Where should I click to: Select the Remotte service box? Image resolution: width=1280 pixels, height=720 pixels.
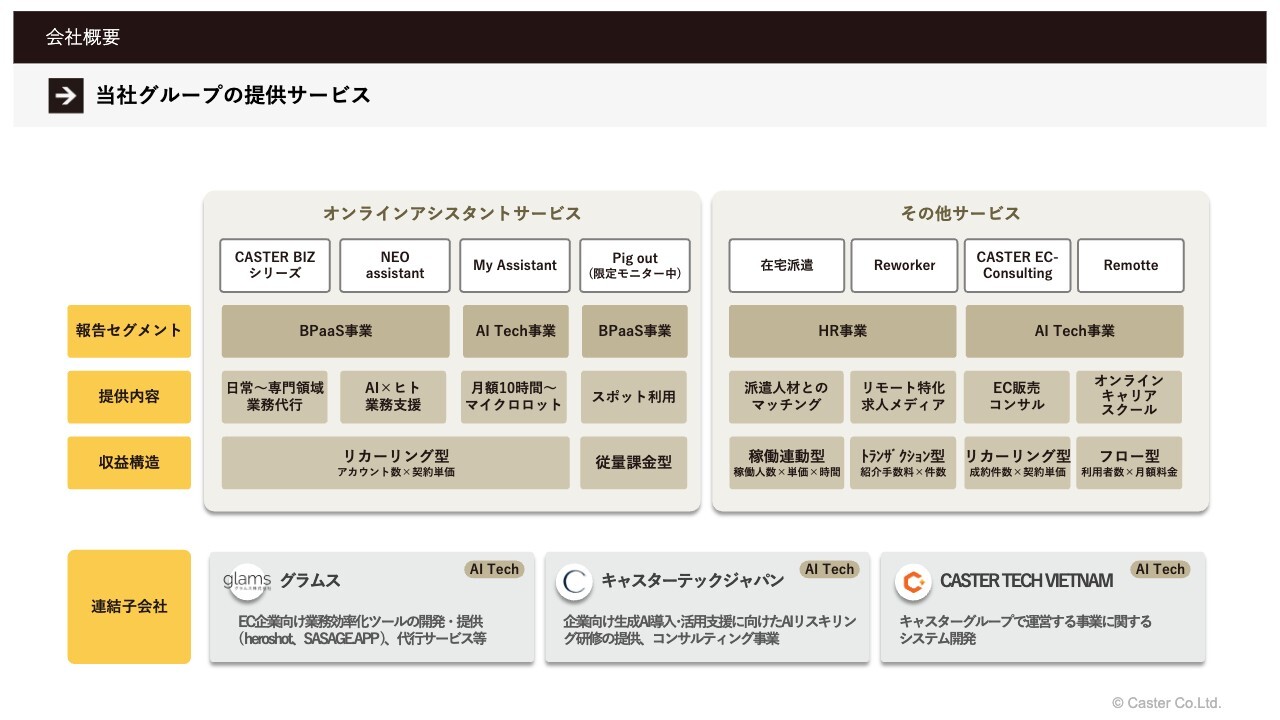[1131, 265]
